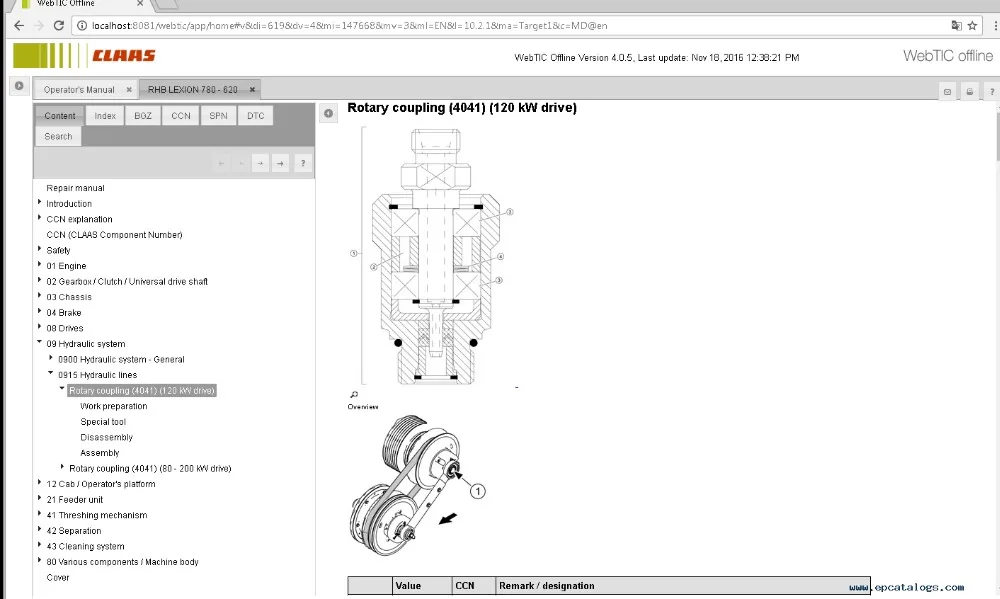
Task: Open the Work preparation page
Action: (x=114, y=406)
